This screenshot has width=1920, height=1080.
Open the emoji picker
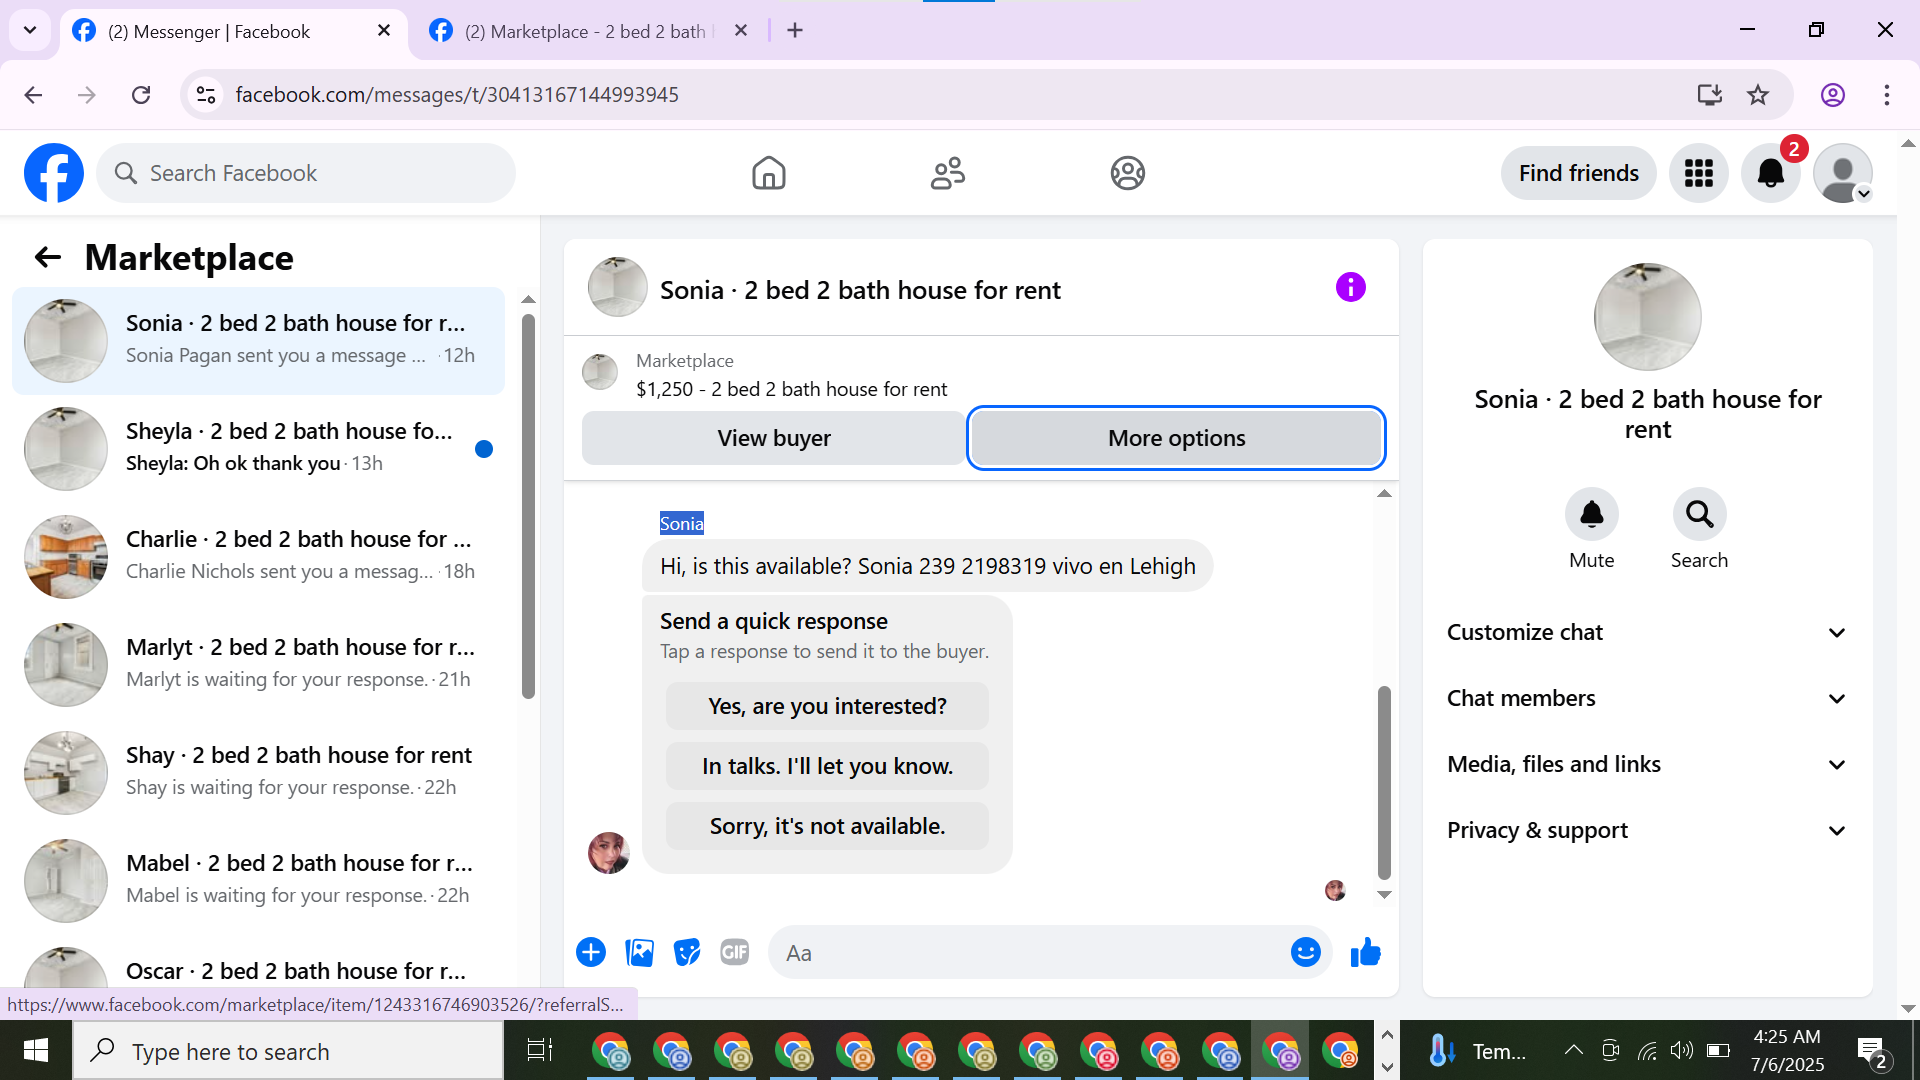1306,952
